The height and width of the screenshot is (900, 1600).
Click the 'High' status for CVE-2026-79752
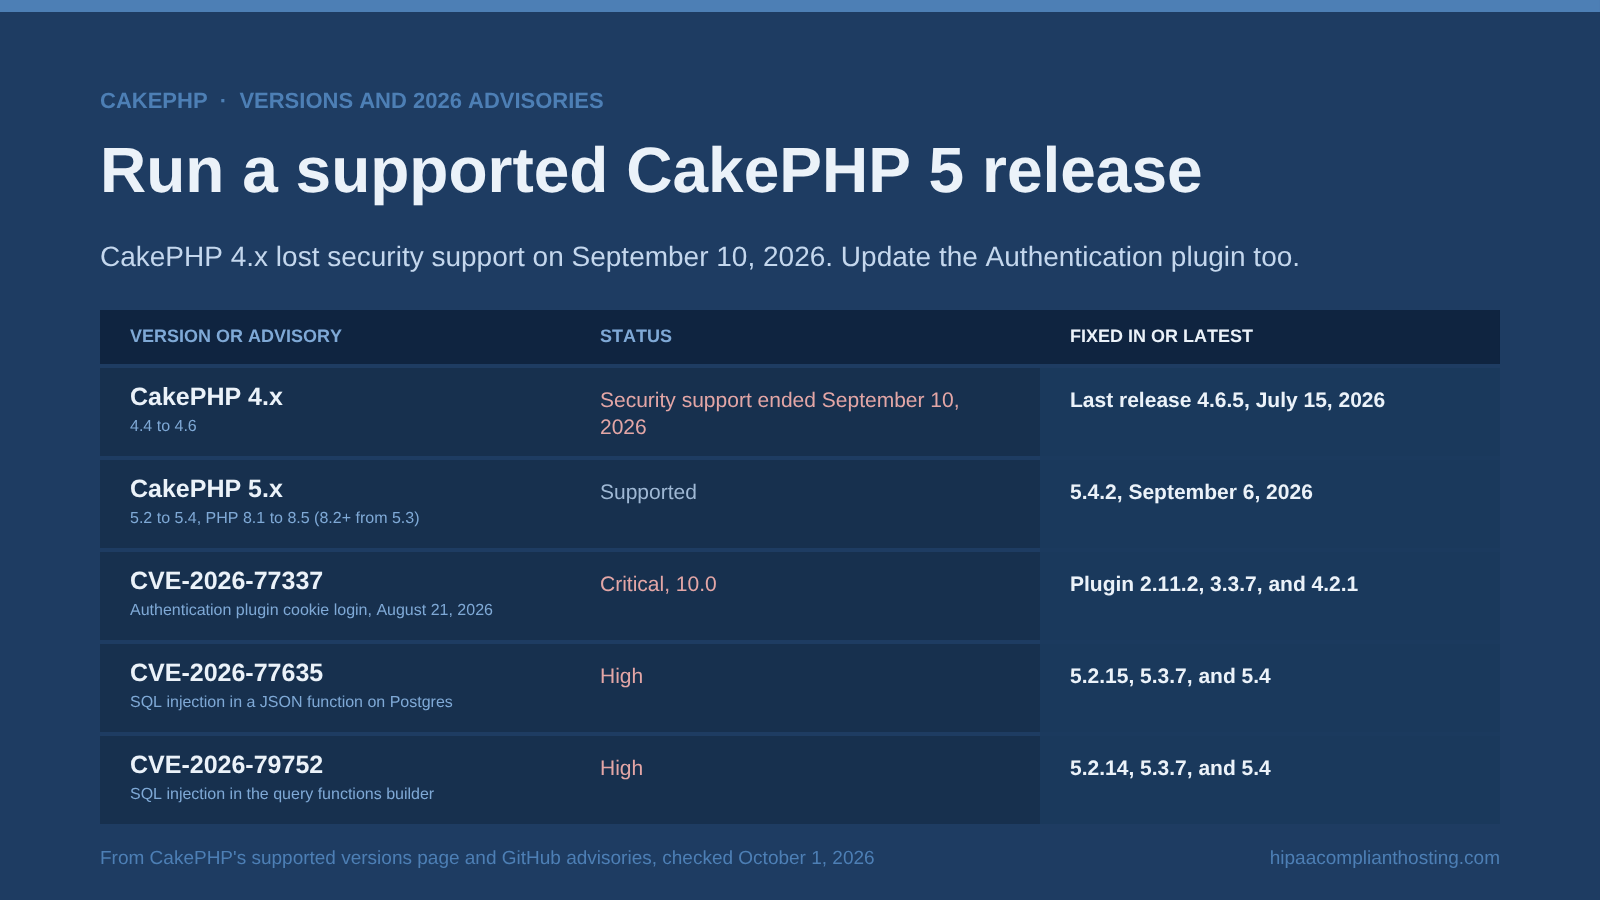[621, 768]
